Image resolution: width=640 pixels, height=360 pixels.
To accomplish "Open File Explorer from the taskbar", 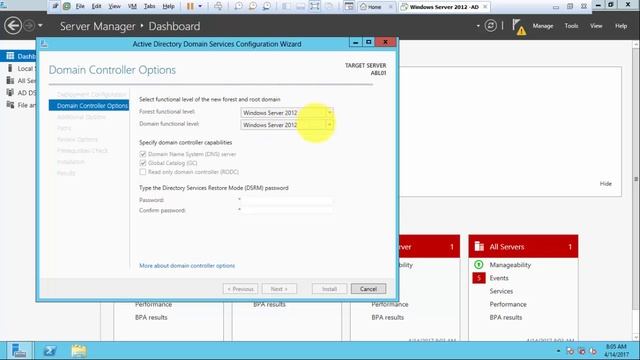I will click(79, 351).
